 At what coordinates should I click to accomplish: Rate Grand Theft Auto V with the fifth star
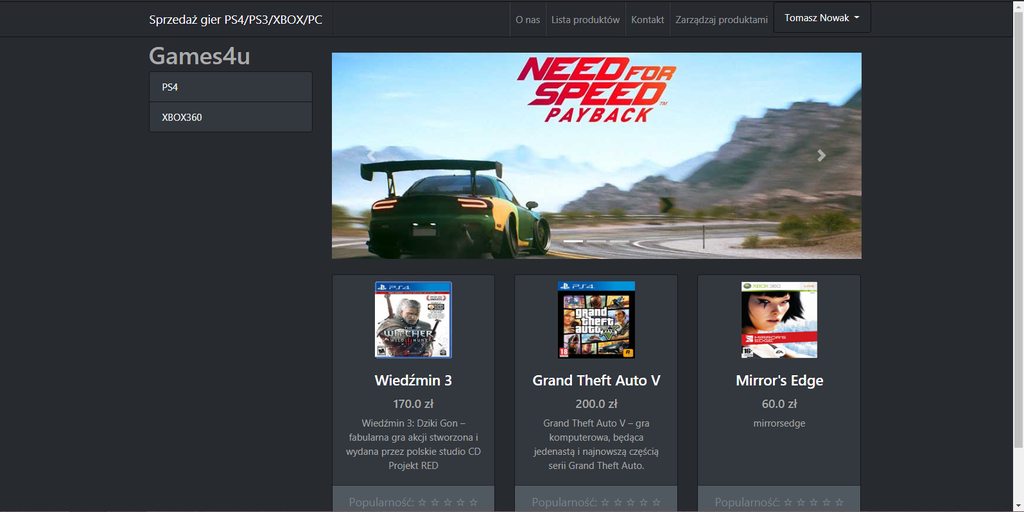tap(656, 502)
